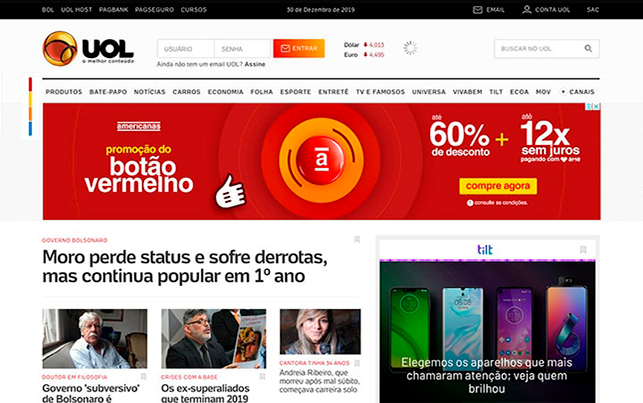643x403 pixels.
Task: Focus the Usuário input field
Action: (x=185, y=49)
